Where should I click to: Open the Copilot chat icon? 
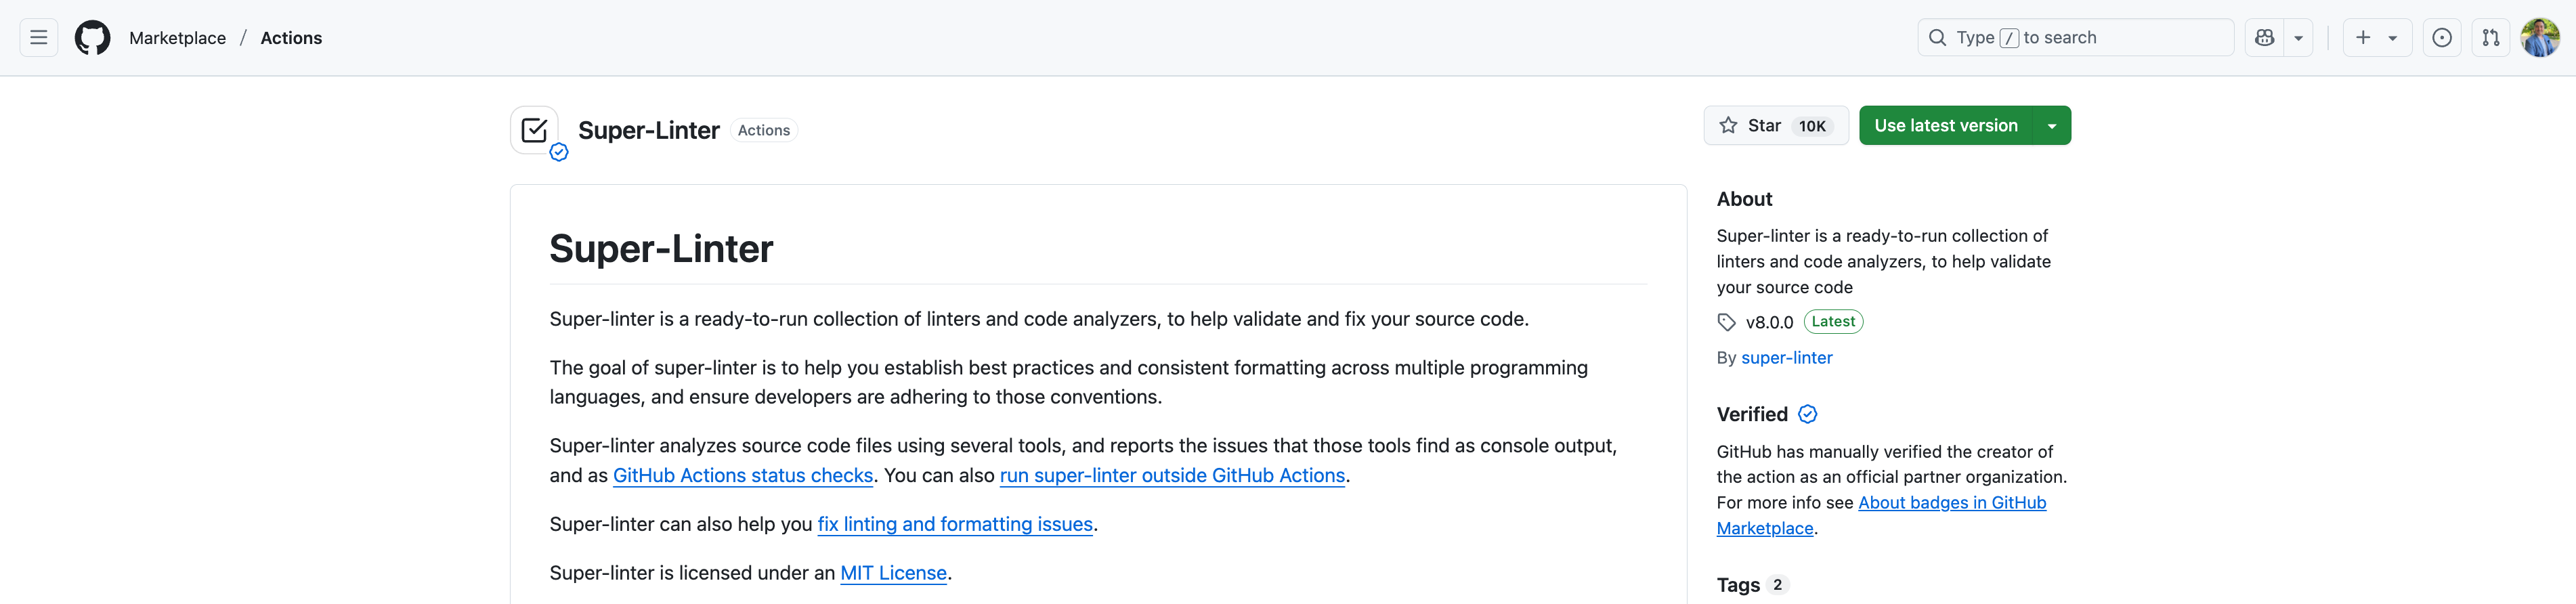tap(2264, 38)
